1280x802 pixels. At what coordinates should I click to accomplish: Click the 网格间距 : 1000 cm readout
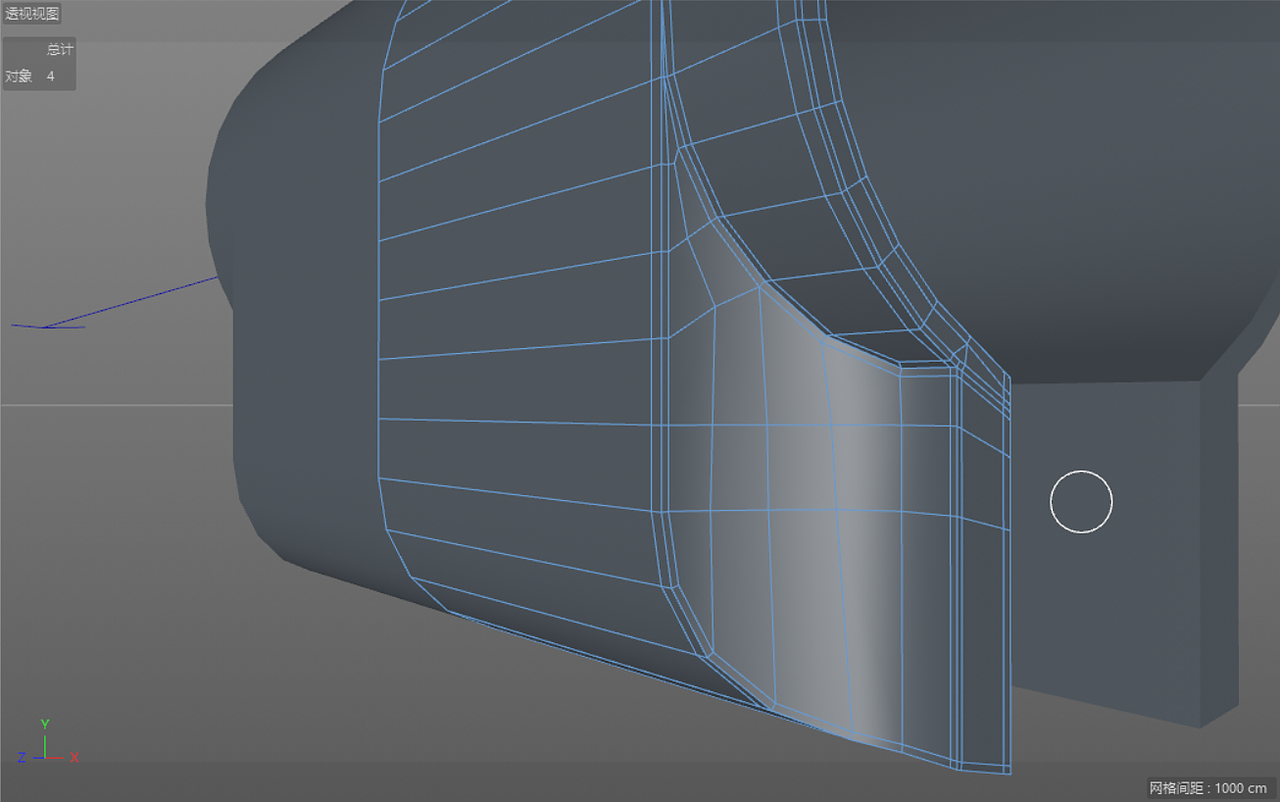click(1208, 788)
